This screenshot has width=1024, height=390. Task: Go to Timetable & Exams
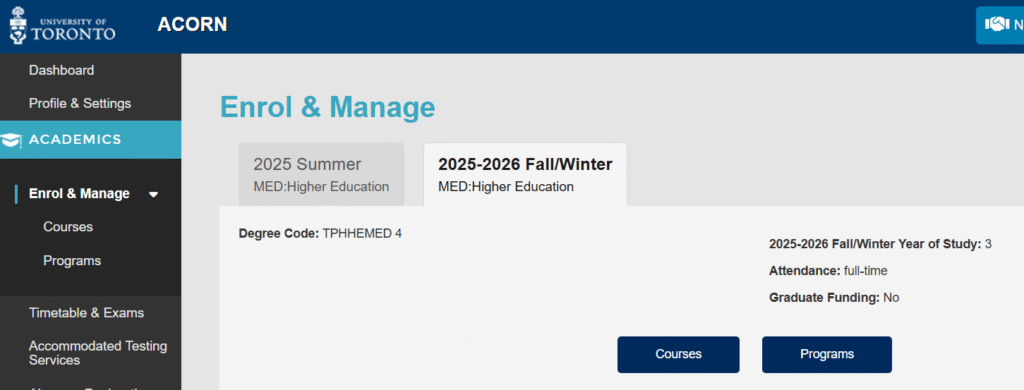pos(86,313)
